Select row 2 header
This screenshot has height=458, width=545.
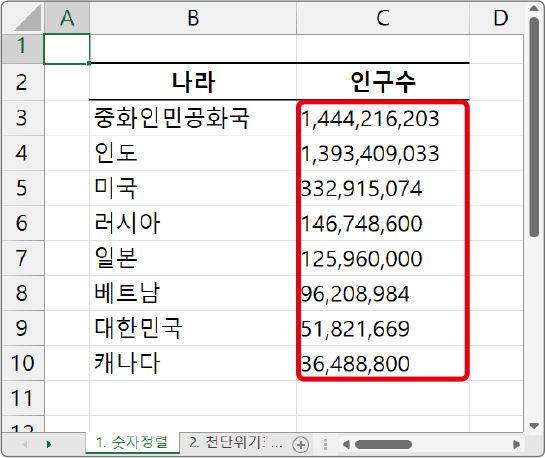[23, 82]
